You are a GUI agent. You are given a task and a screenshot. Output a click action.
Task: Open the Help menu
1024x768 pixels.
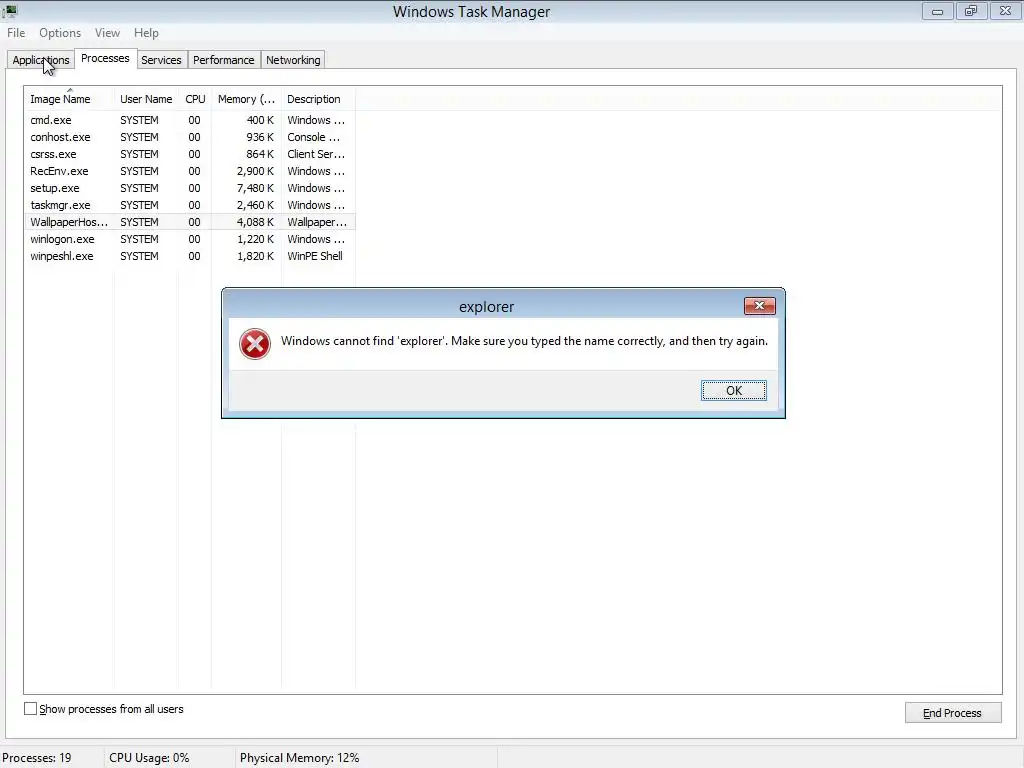146,33
